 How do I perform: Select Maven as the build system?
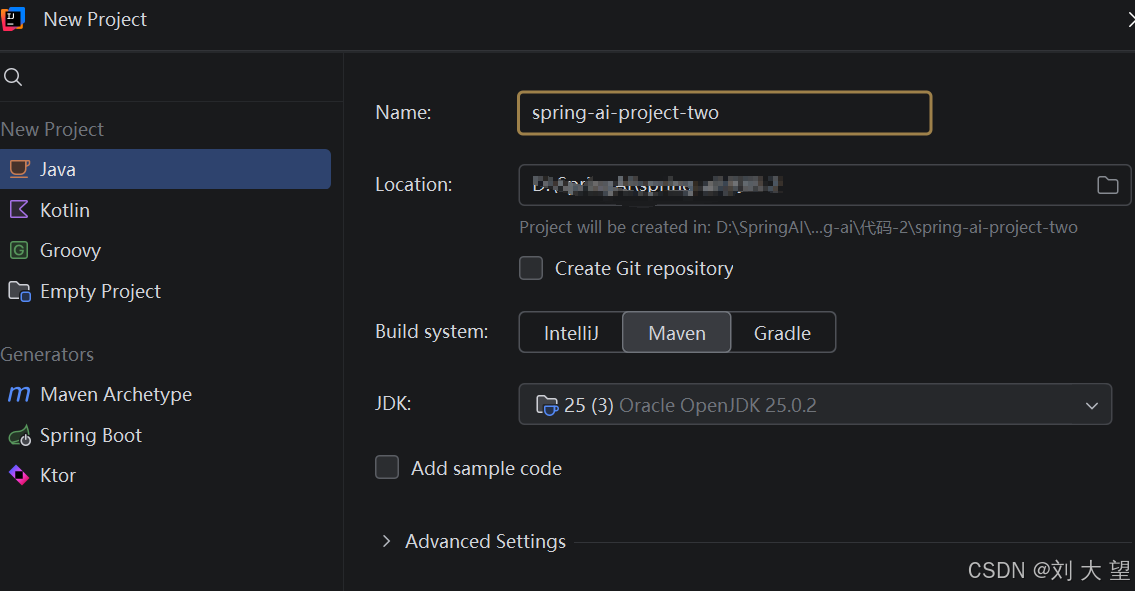[677, 333]
